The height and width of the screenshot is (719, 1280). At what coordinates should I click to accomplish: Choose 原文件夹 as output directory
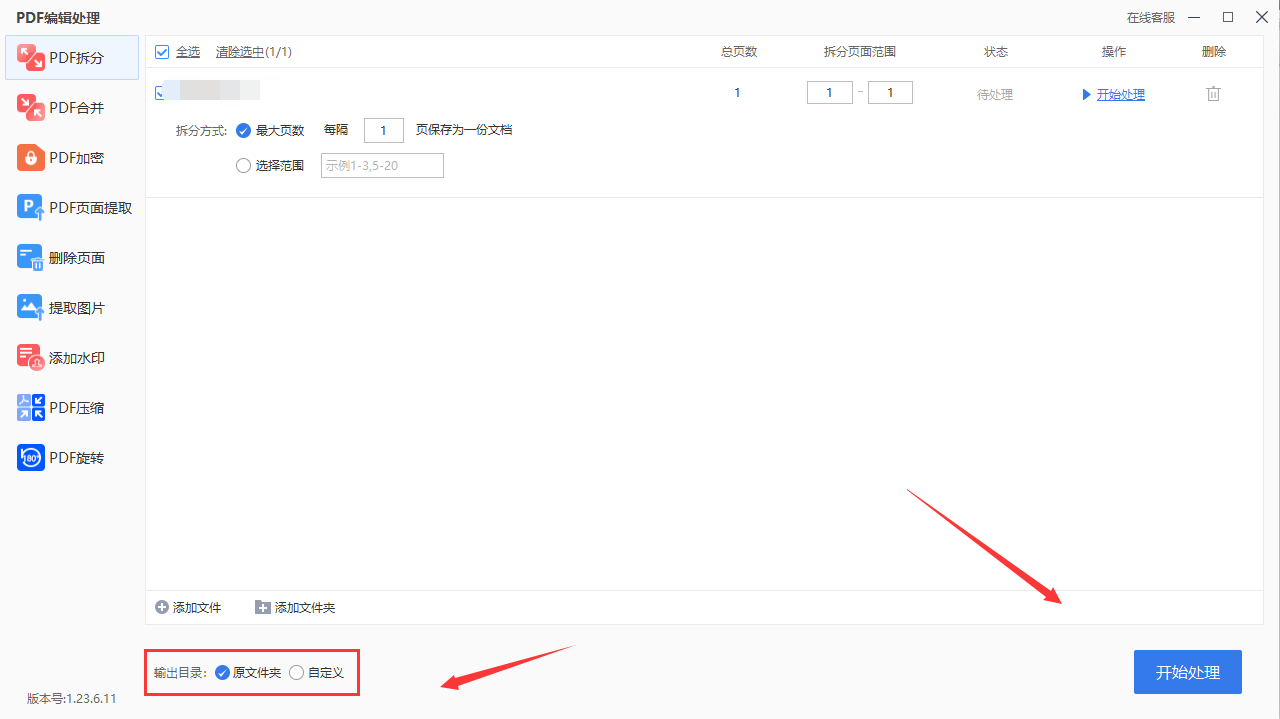tap(222, 673)
